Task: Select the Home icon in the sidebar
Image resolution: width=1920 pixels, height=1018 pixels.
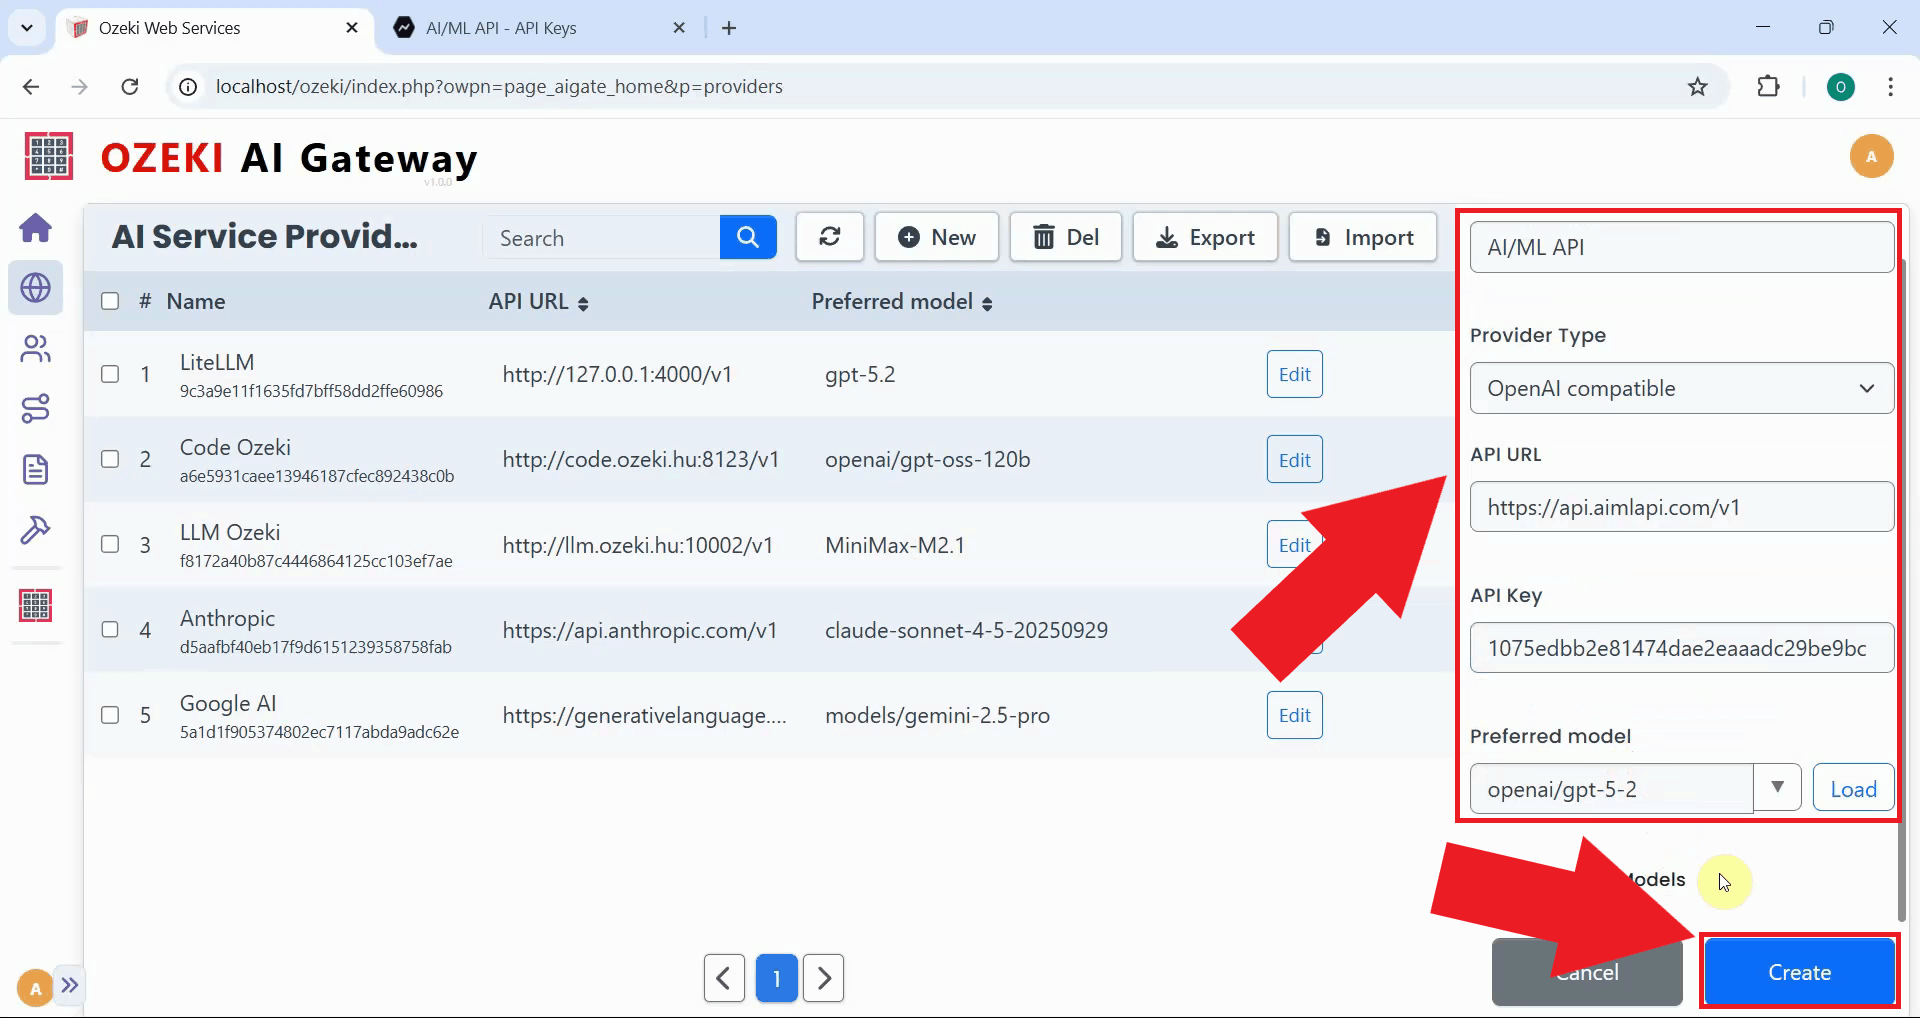Action: (36, 228)
